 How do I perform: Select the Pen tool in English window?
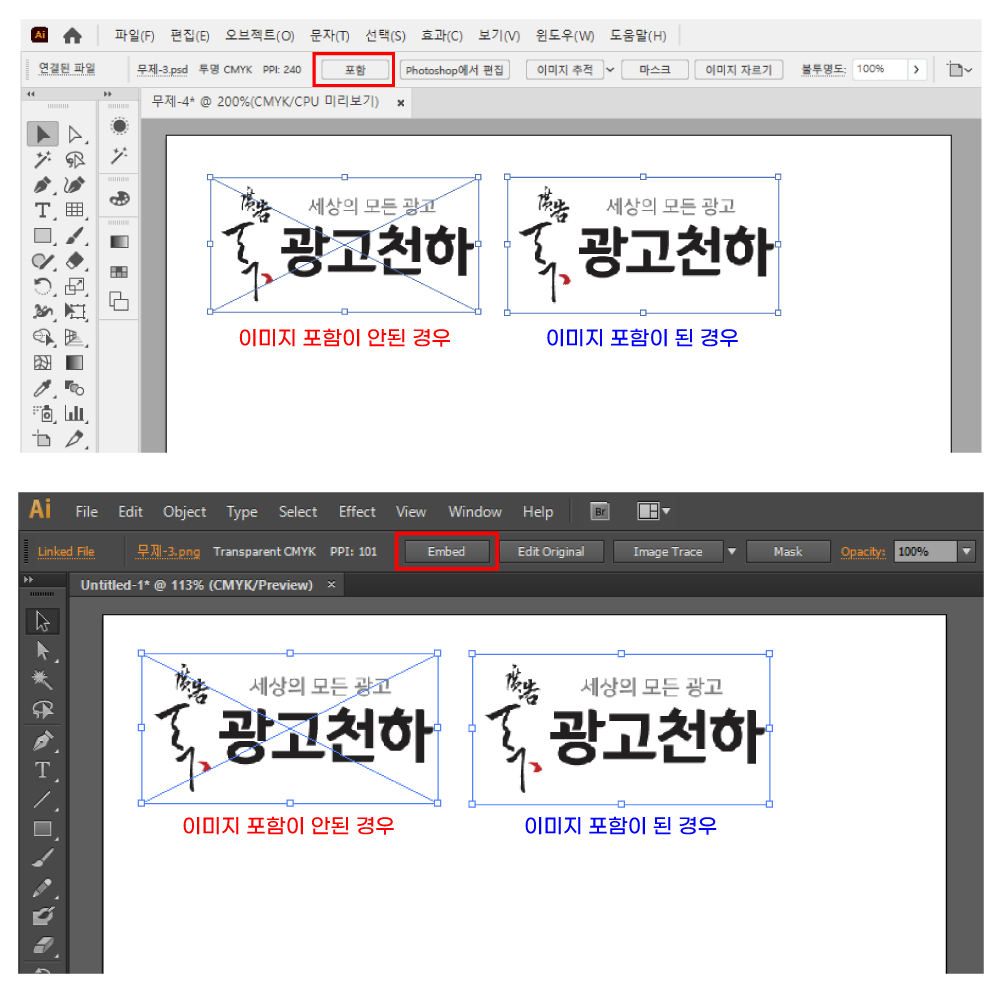click(x=43, y=741)
